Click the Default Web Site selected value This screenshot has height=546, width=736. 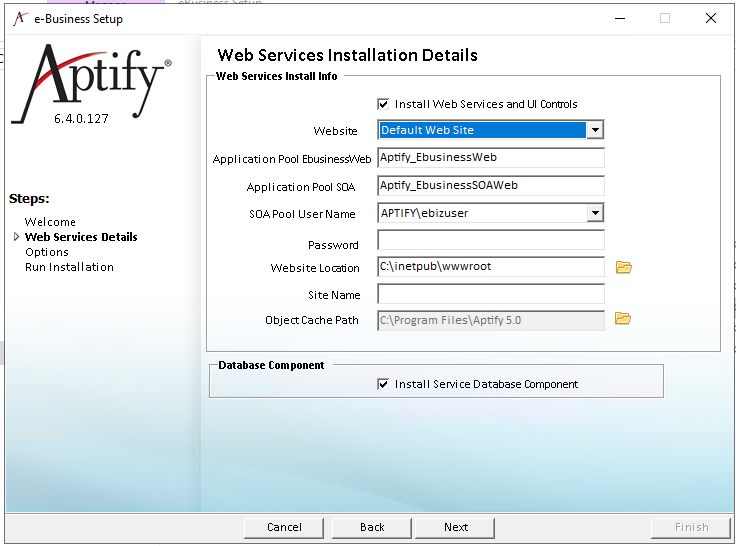(x=483, y=130)
